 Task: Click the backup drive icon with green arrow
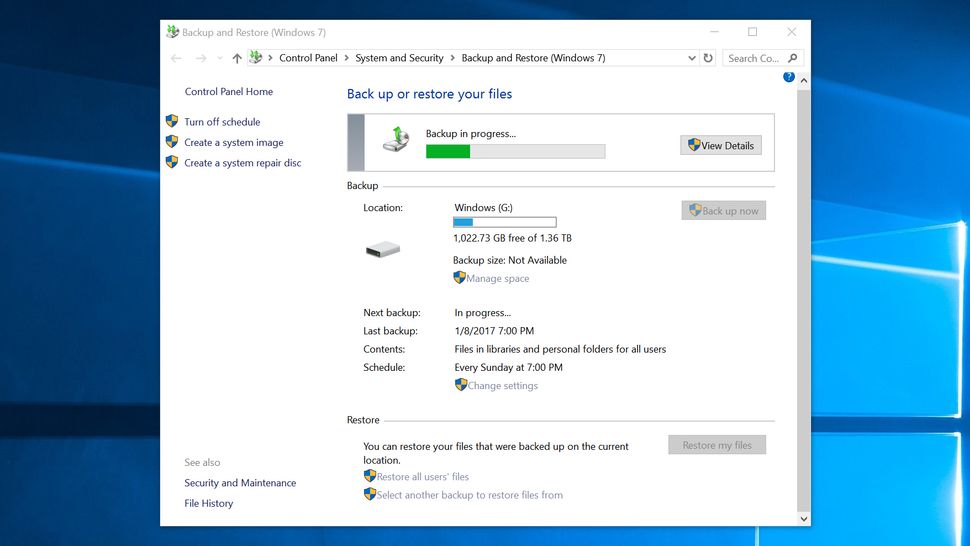(396, 139)
